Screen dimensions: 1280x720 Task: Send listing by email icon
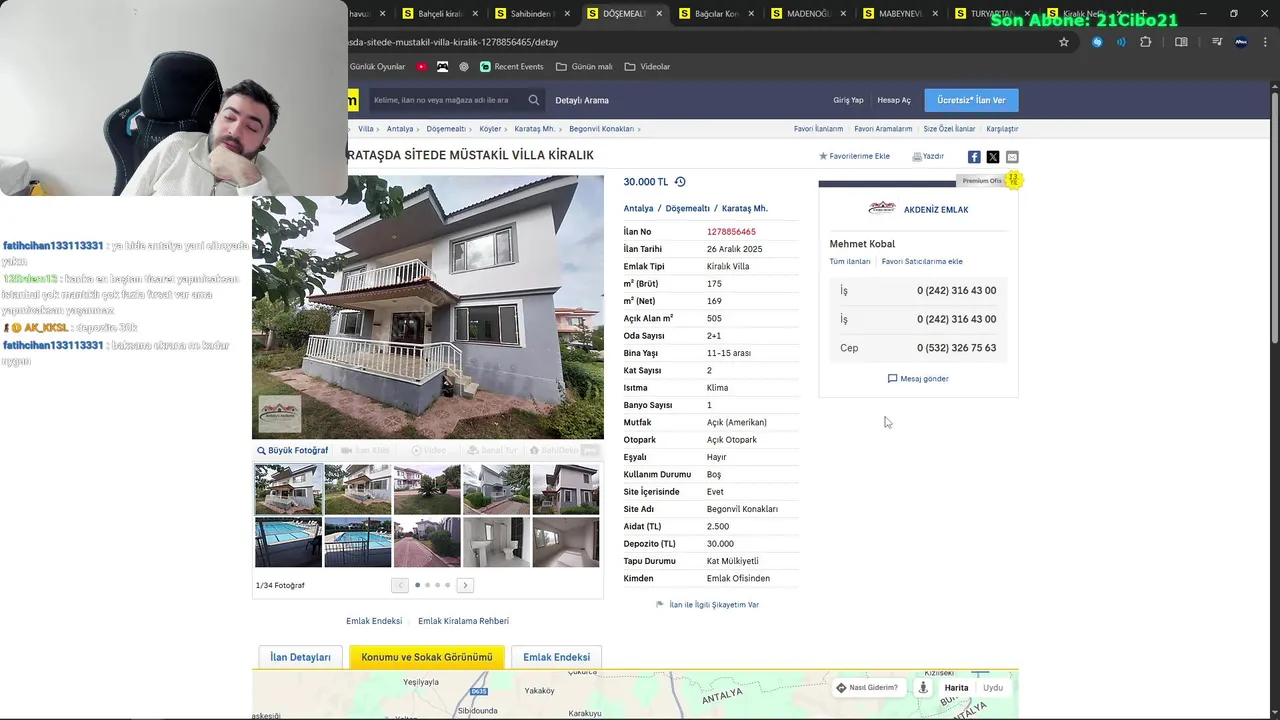pos(1012,157)
